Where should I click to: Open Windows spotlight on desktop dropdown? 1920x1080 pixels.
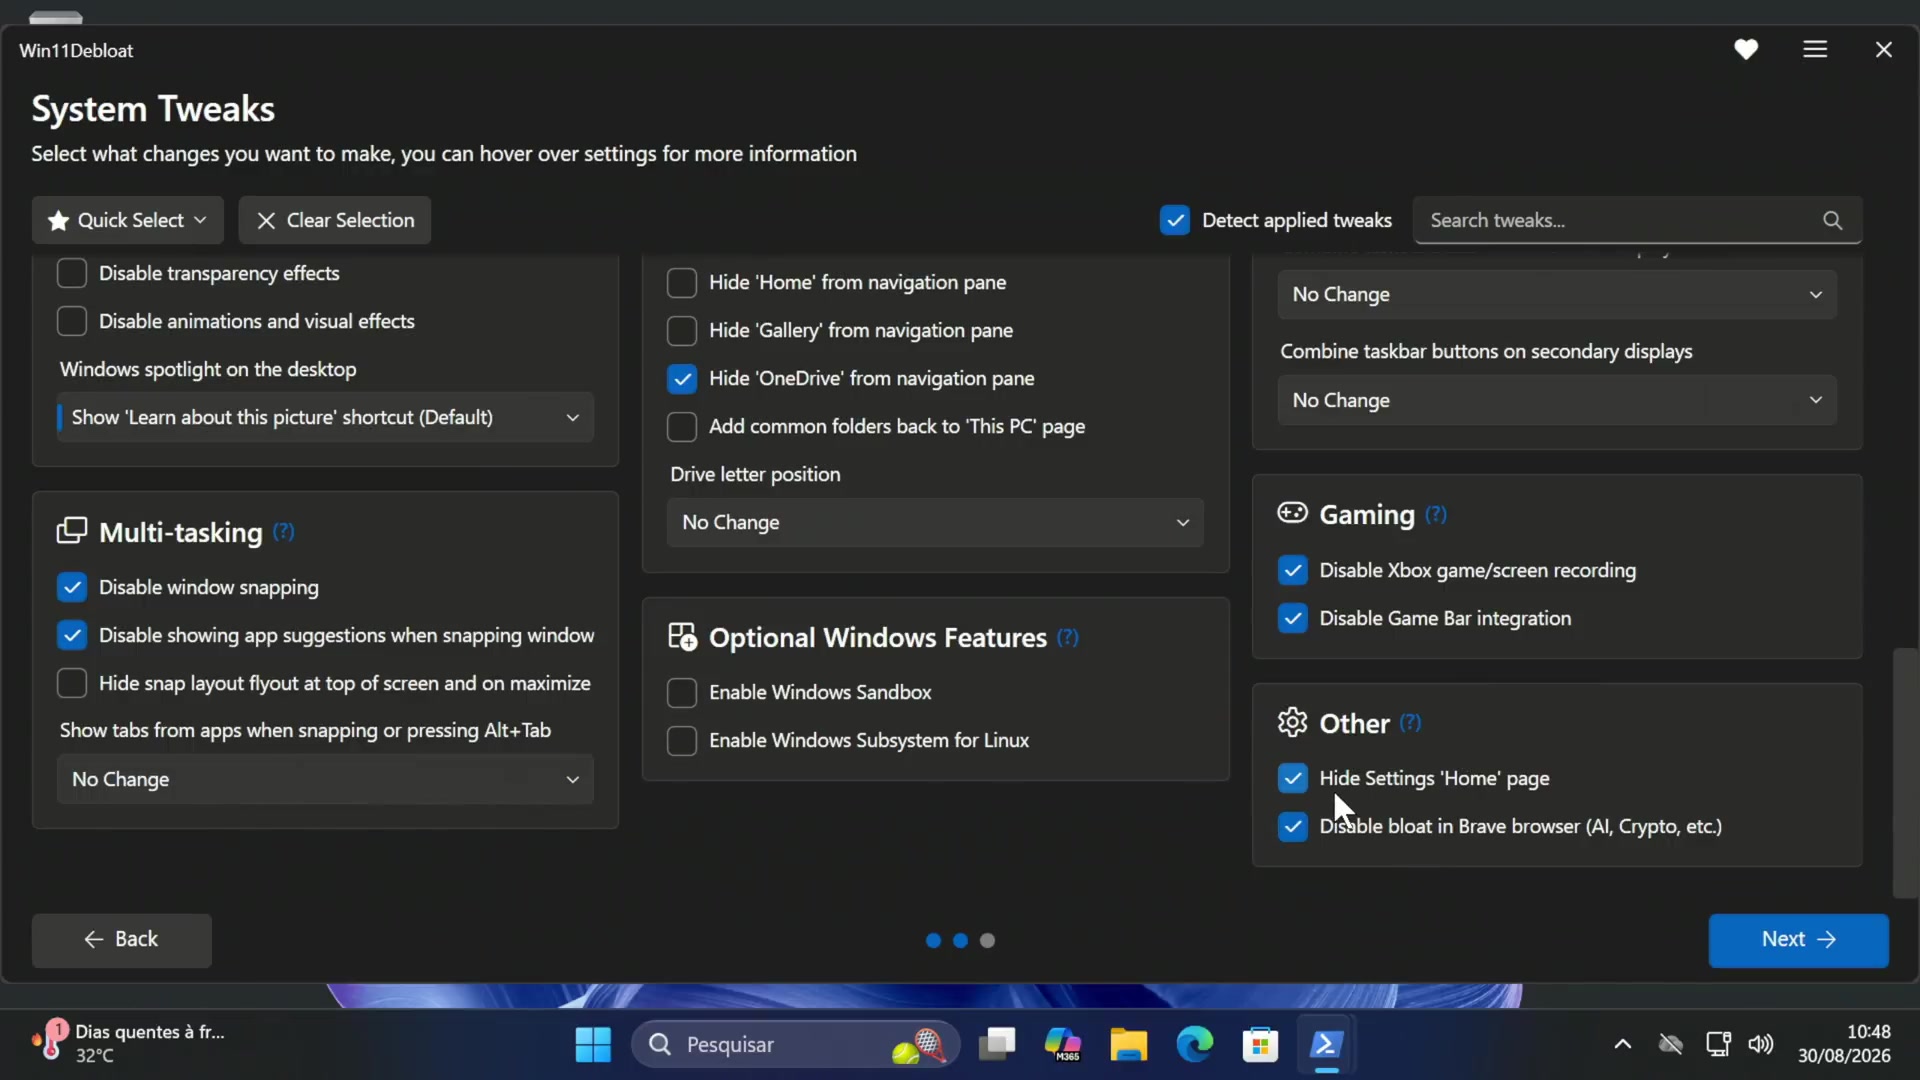click(x=325, y=417)
